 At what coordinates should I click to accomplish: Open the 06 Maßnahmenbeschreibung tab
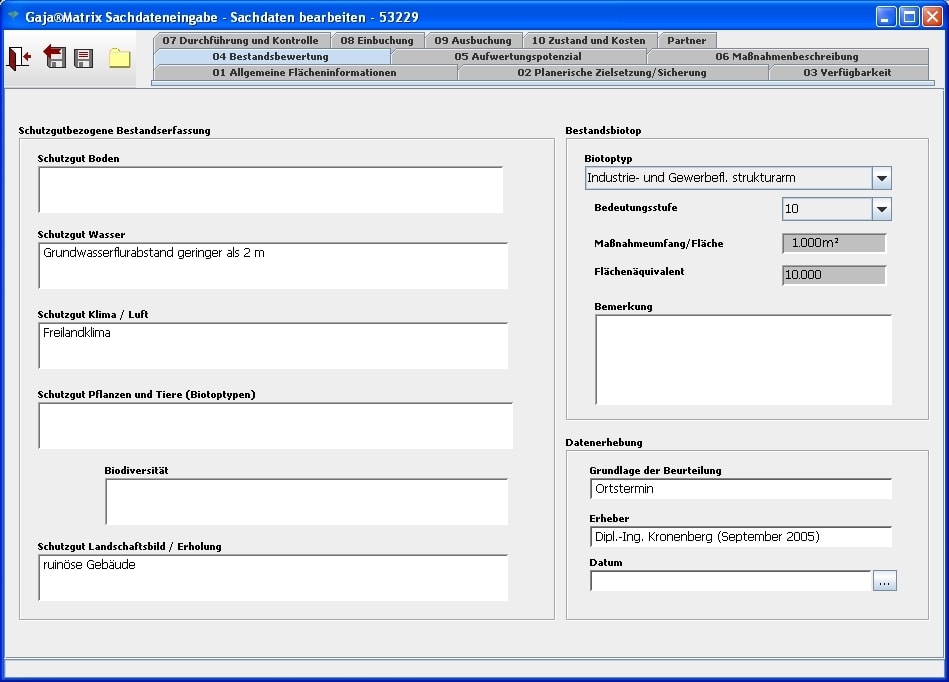(786, 57)
